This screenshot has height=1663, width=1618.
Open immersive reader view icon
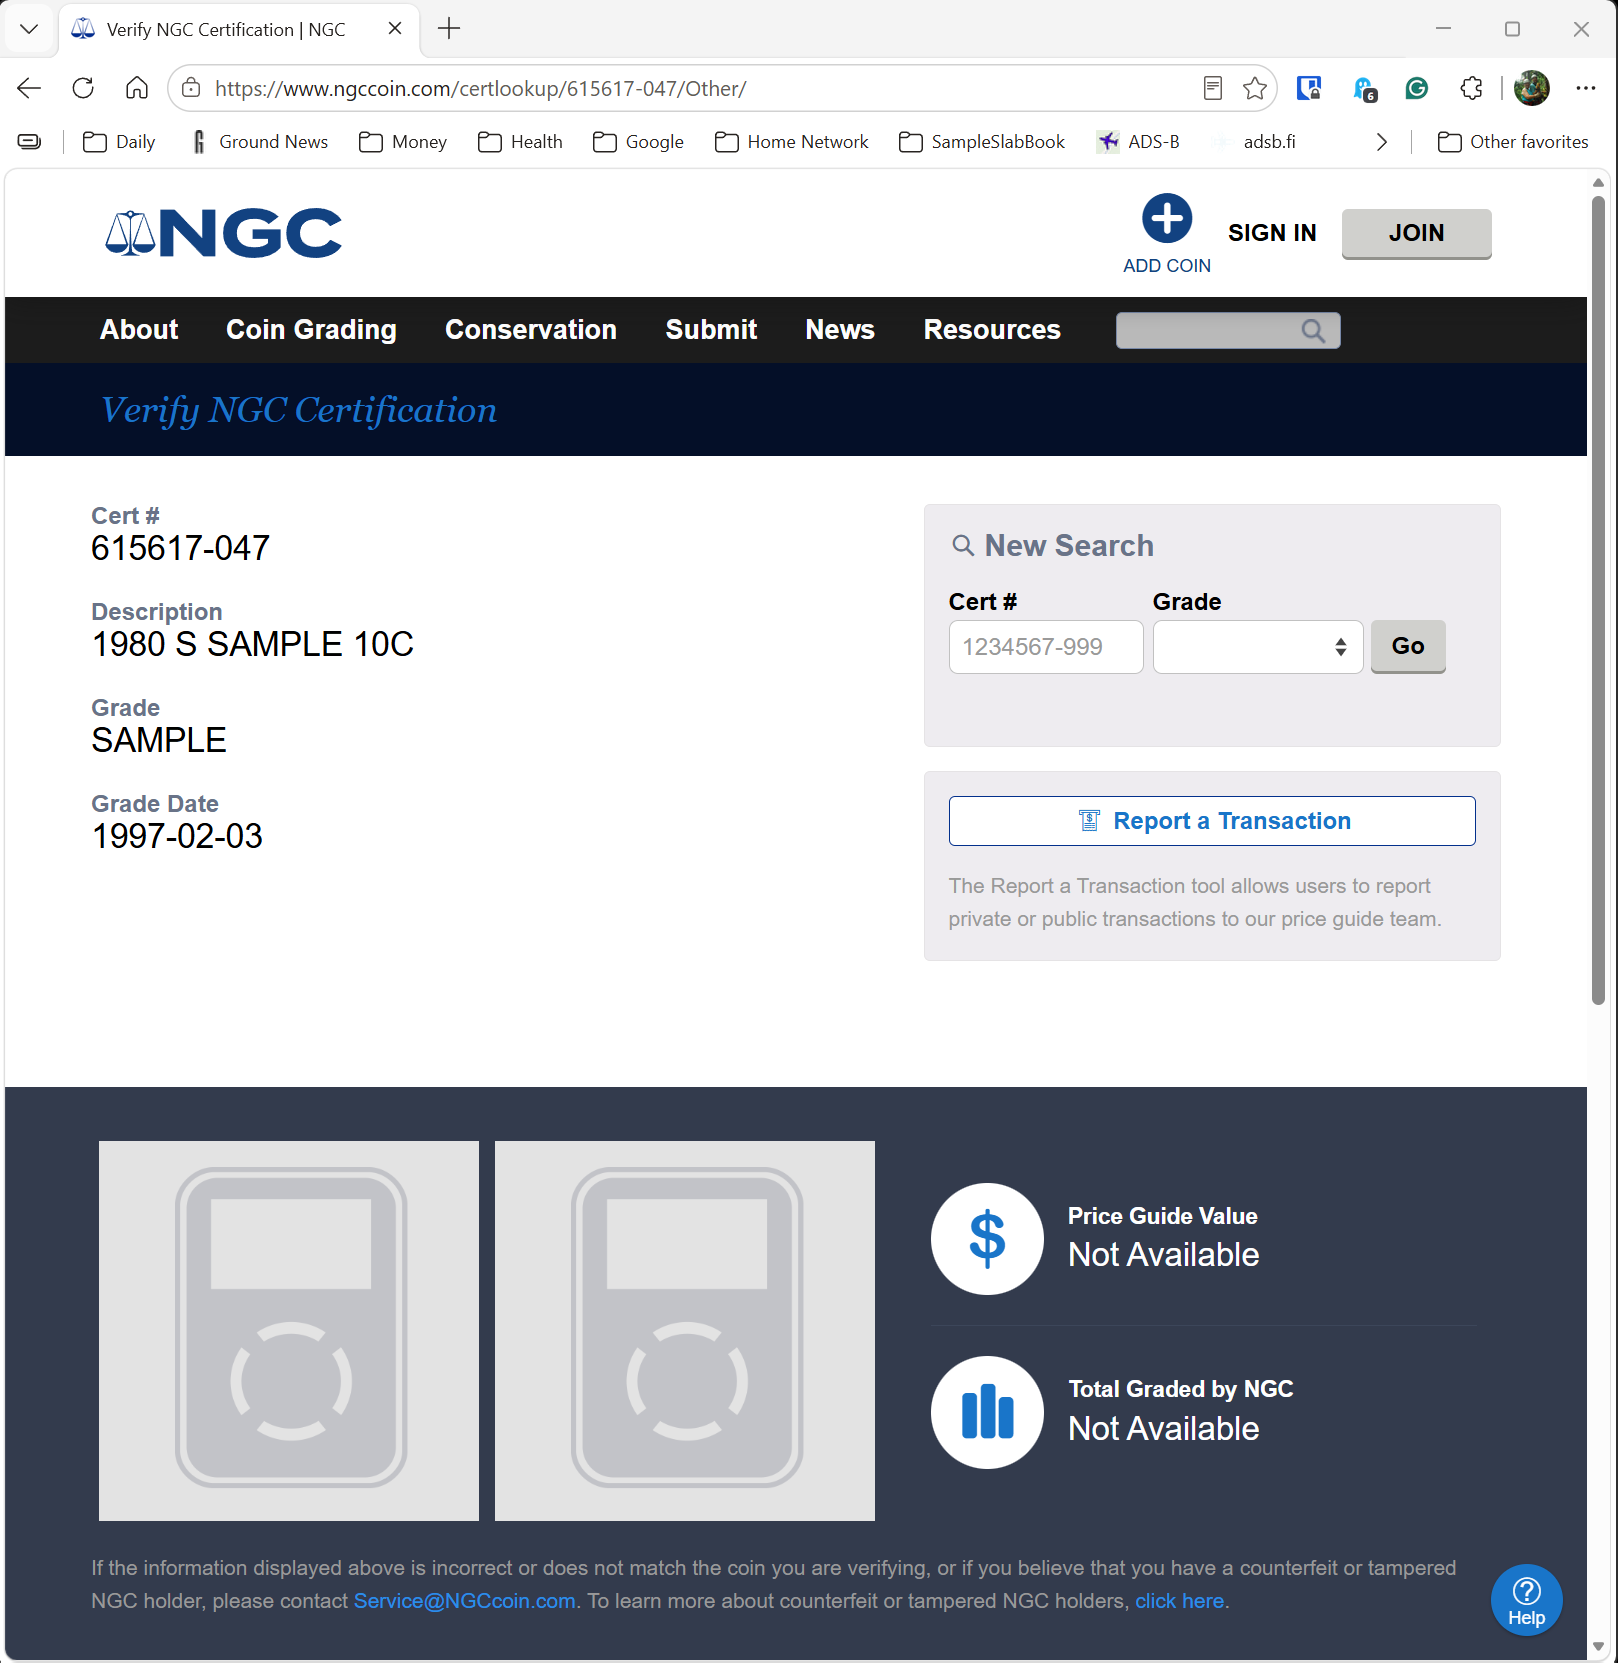tap(1213, 88)
